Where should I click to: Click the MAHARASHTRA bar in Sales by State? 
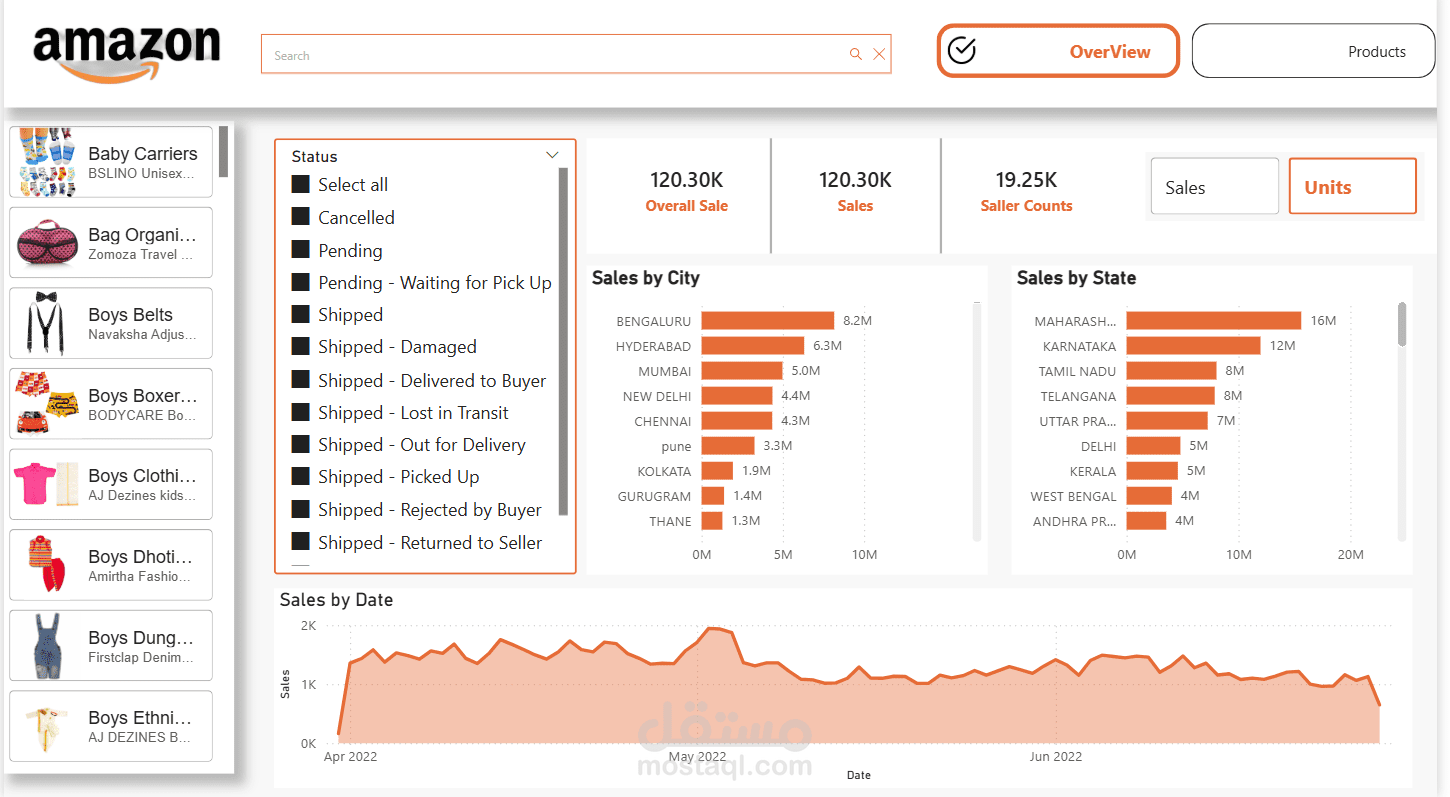tap(1214, 321)
